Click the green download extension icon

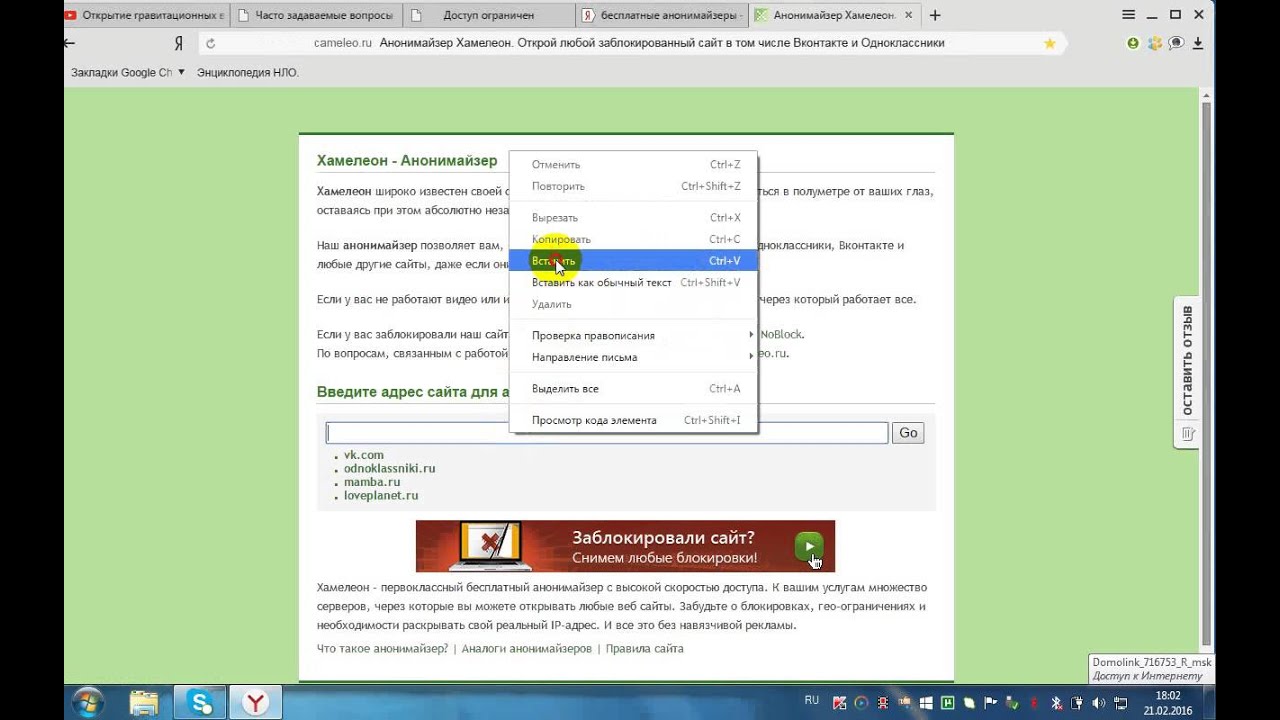(1133, 43)
